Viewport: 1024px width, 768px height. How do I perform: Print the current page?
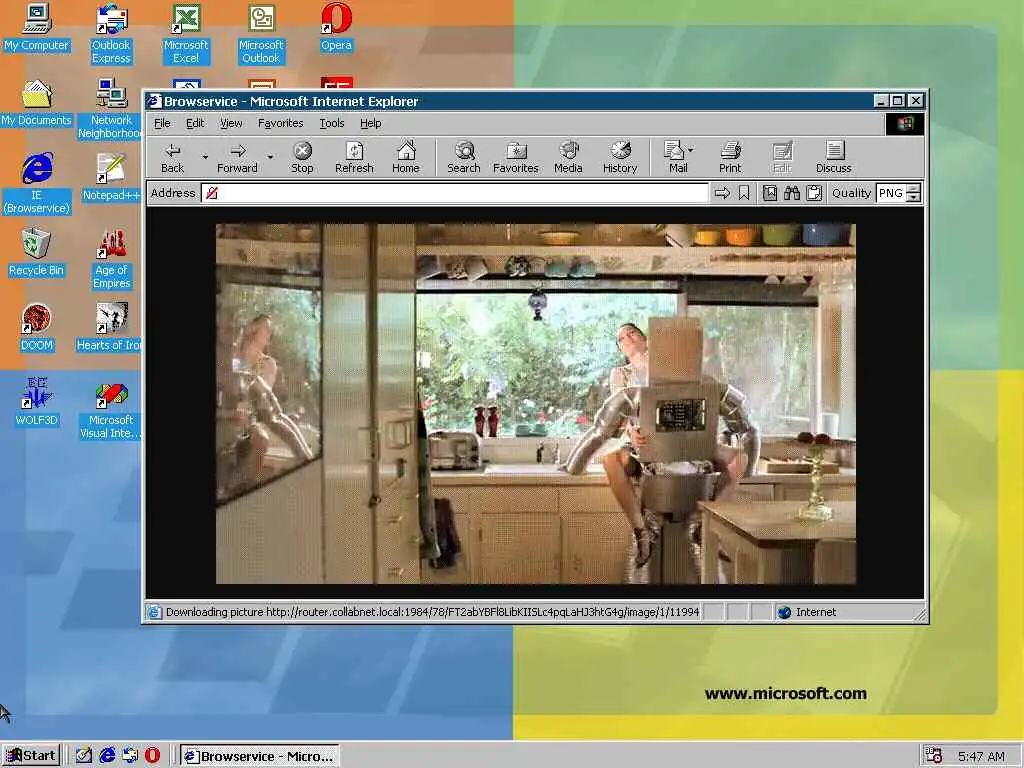[x=730, y=157]
